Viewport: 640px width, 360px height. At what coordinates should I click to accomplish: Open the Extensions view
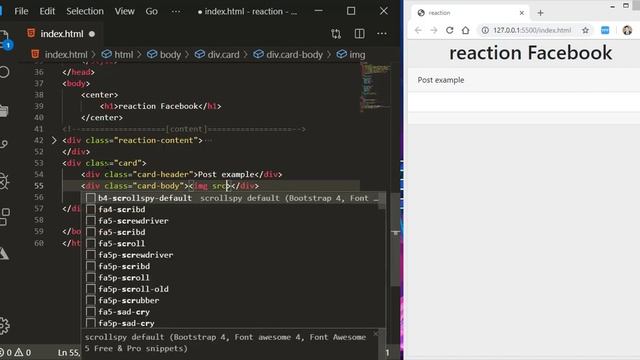pos(4,217)
